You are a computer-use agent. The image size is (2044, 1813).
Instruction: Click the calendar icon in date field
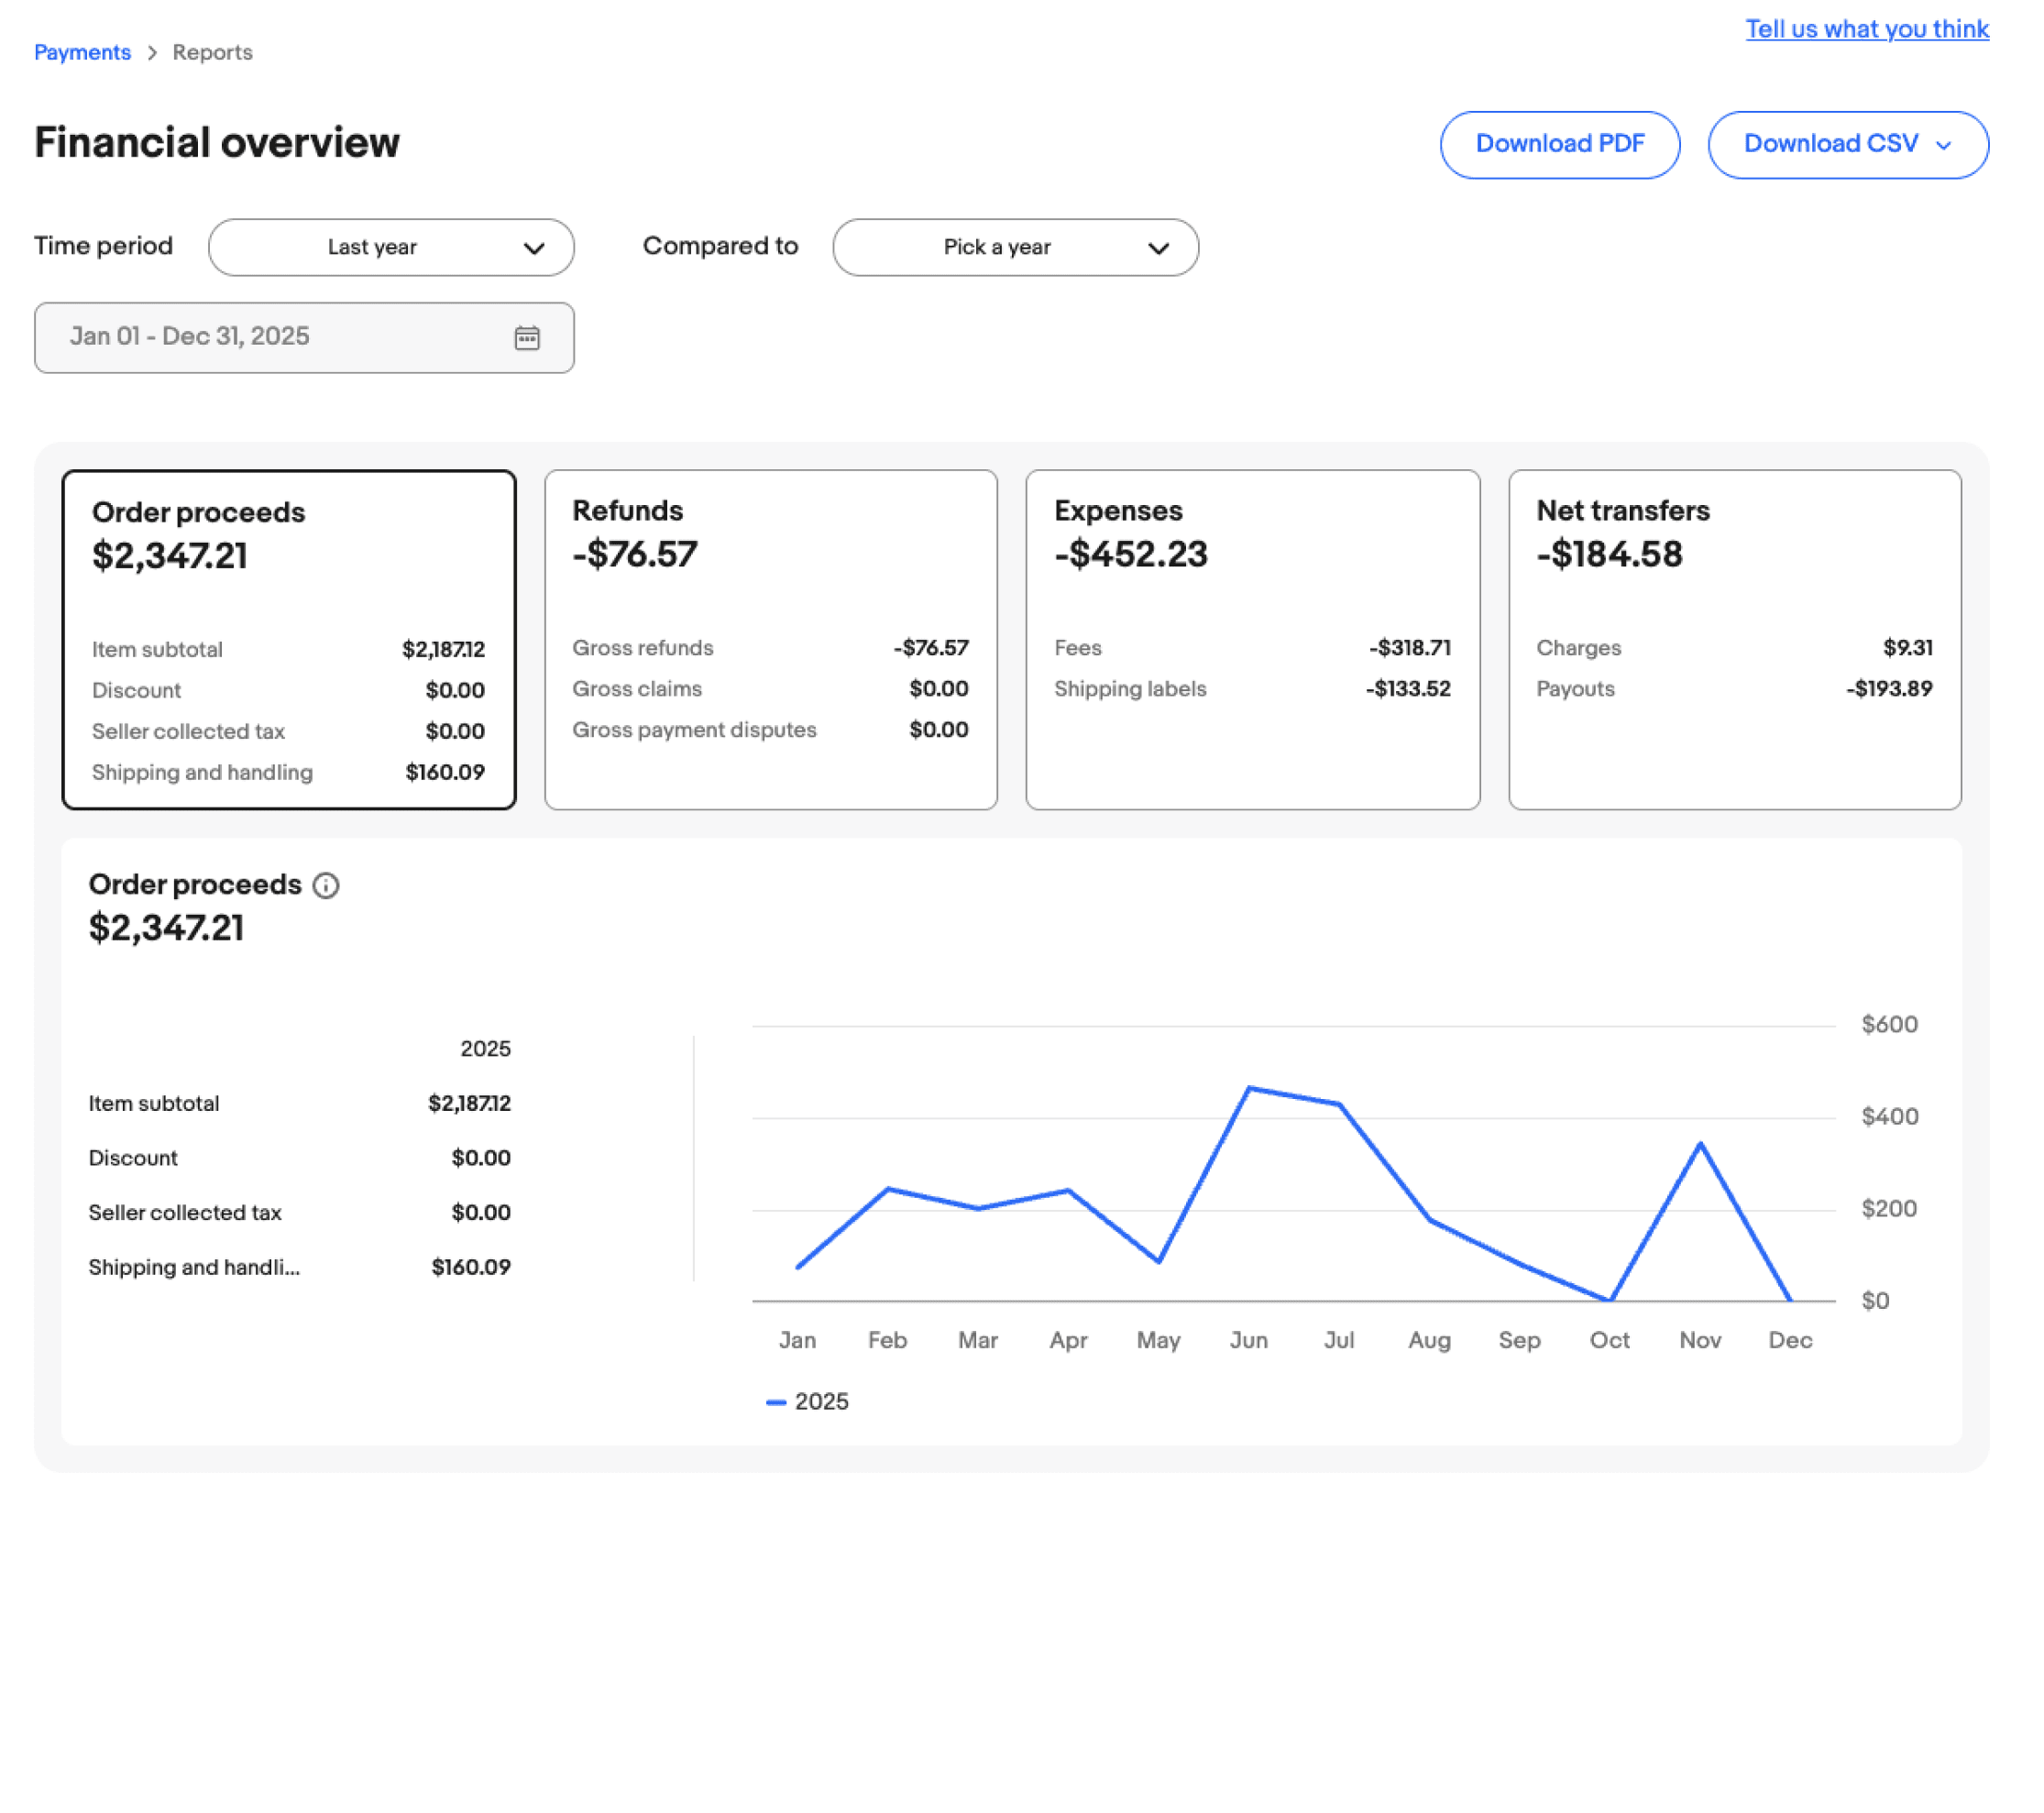(527, 338)
